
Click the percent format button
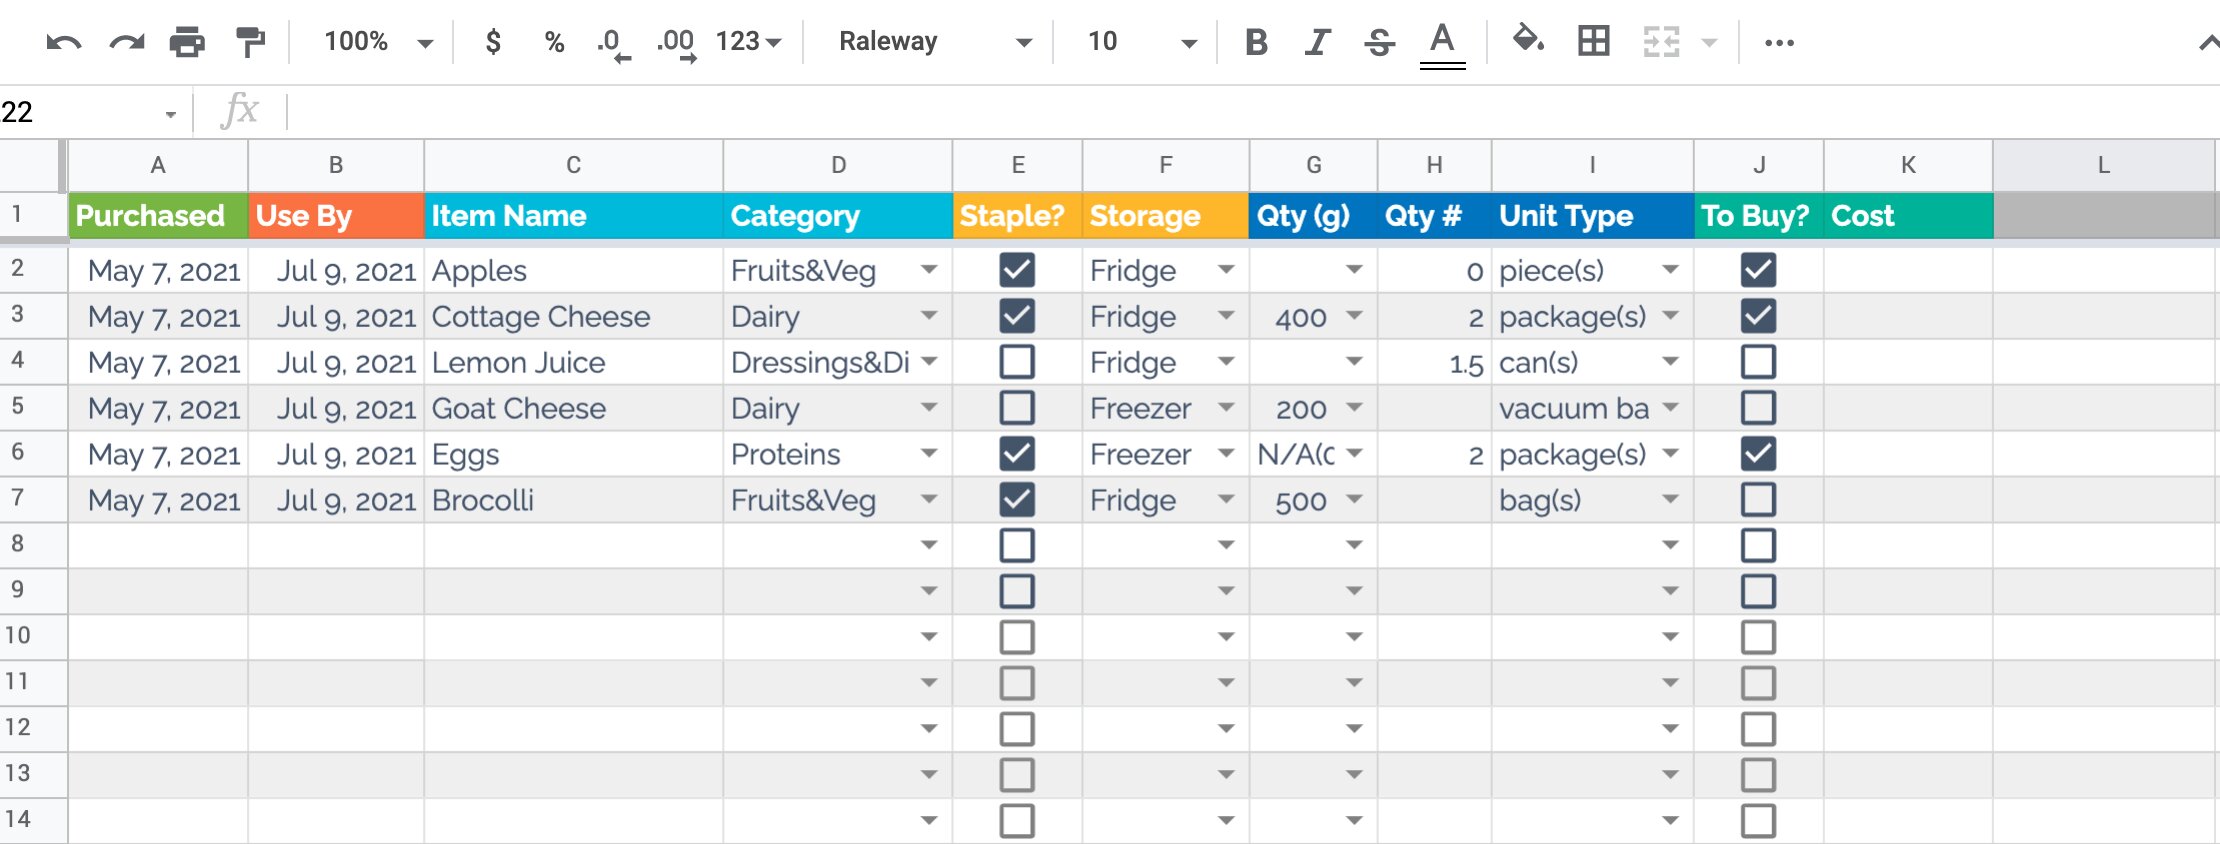[554, 42]
